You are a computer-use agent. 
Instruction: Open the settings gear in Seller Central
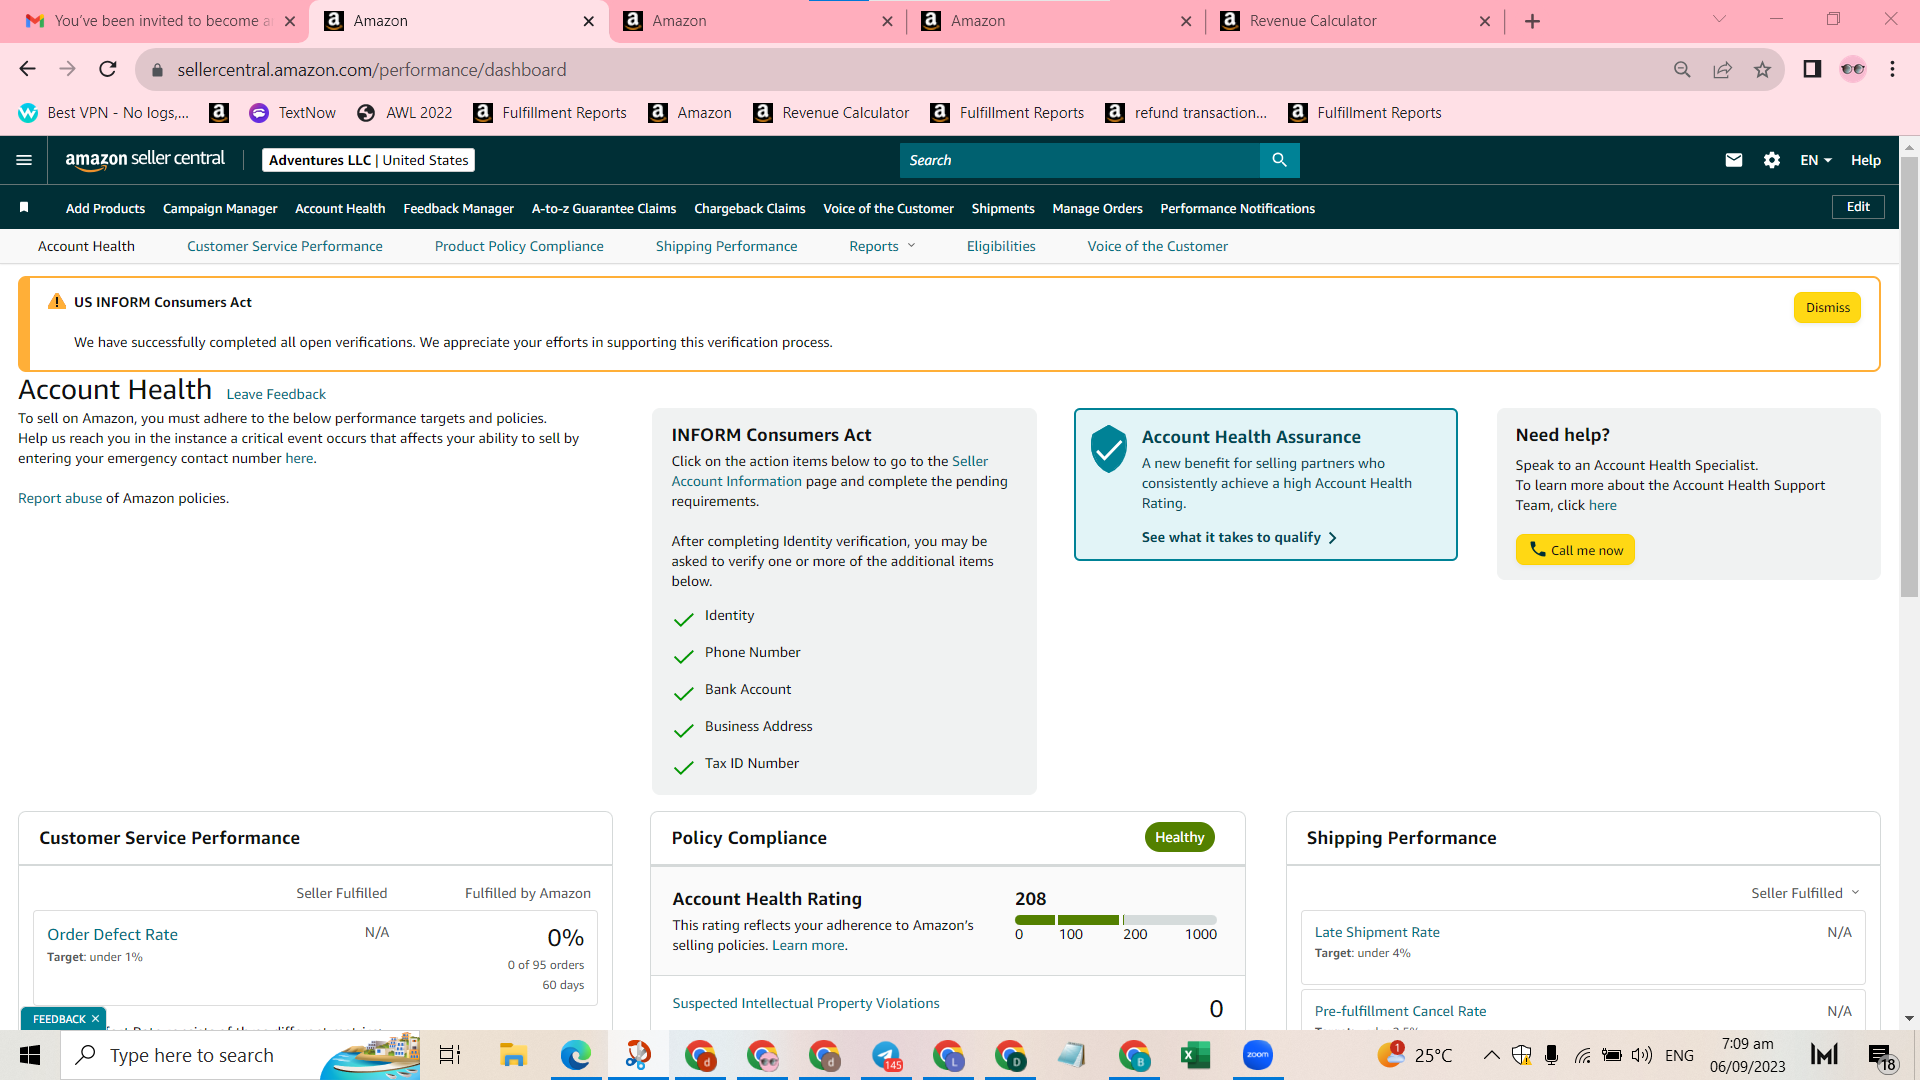tap(1772, 160)
